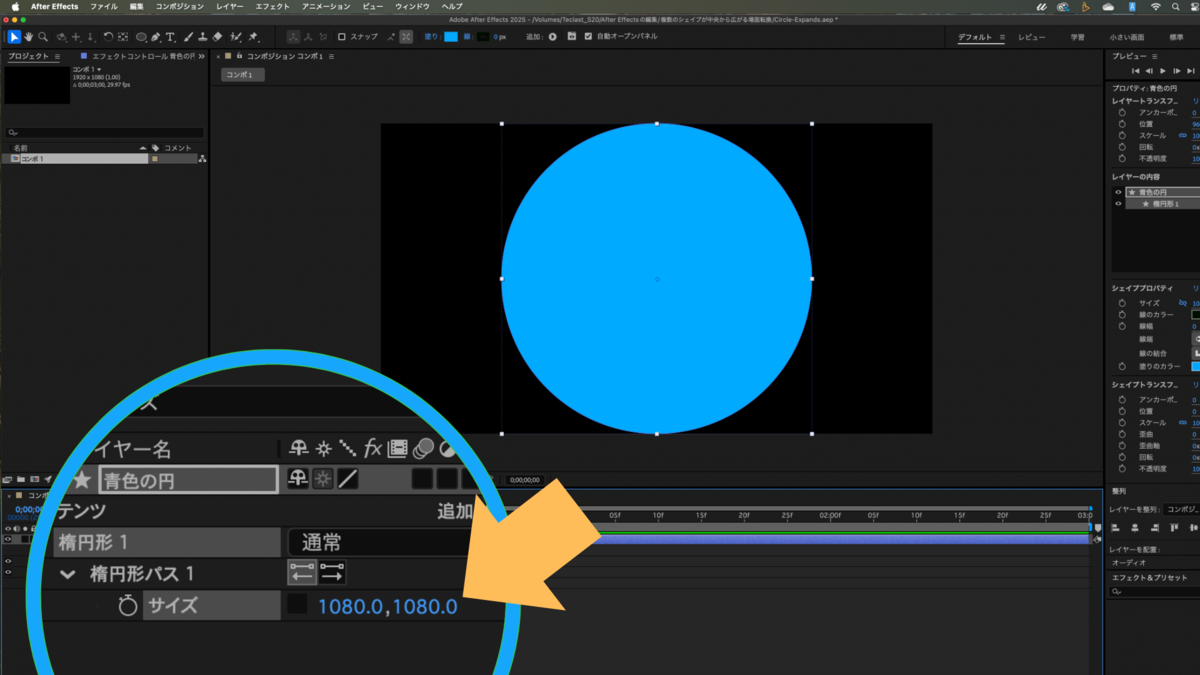Click the project panel search field

pos(105,132)
